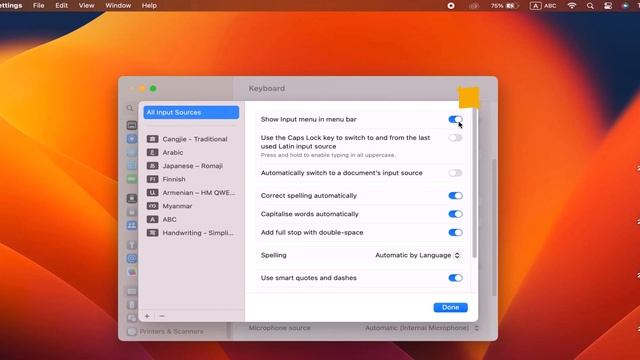
Task: Click the screen recording stop icon in menu bar
Action: tap(451, 6)
